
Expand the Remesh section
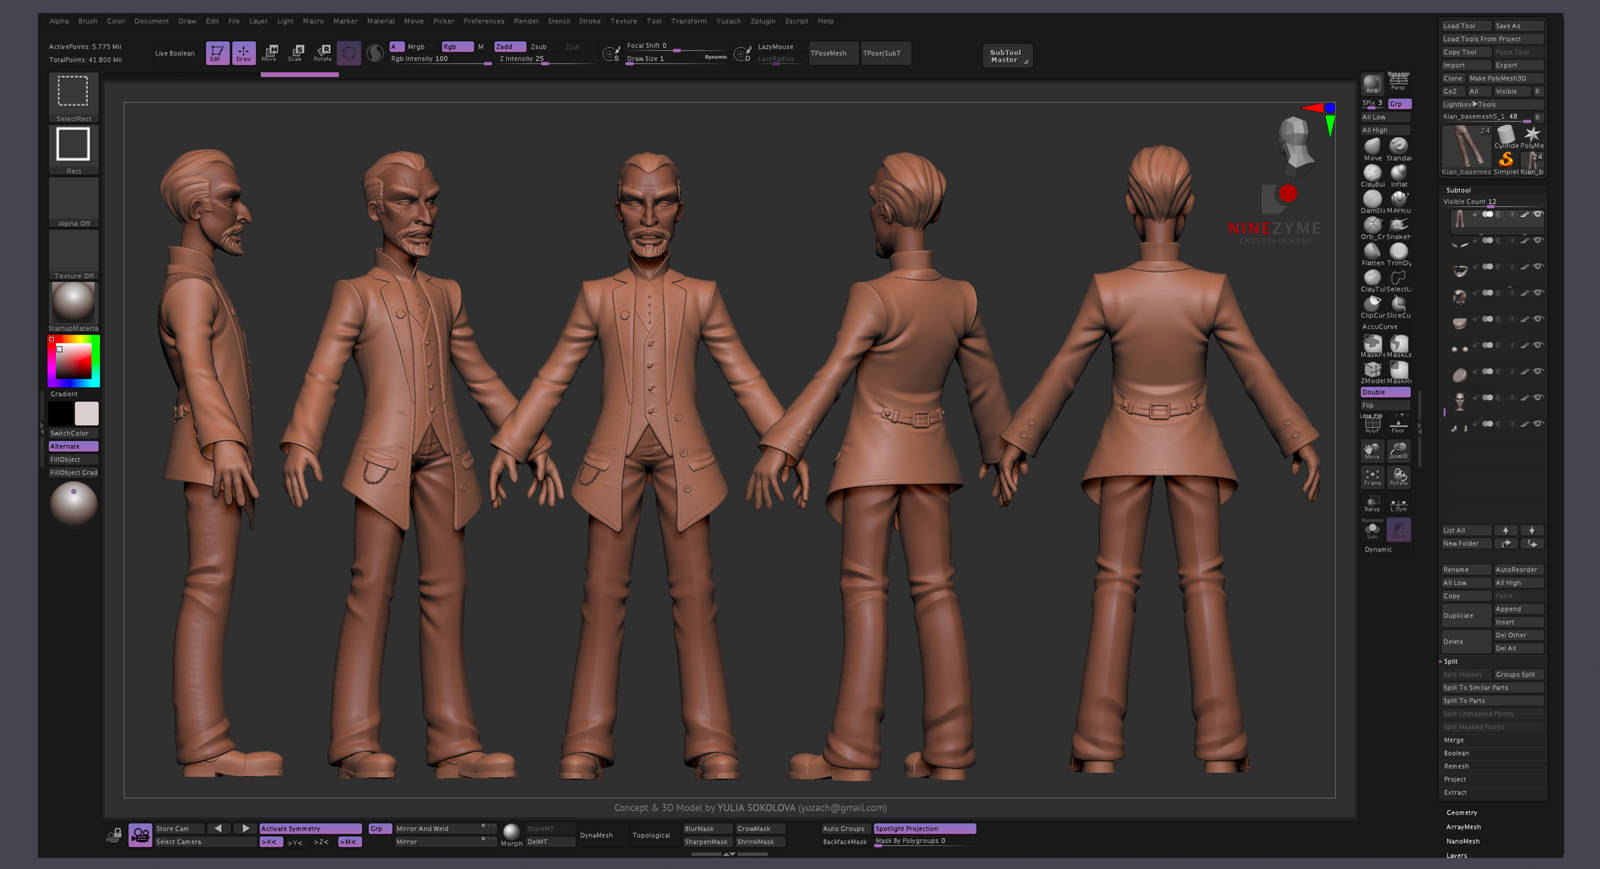pos(1456,766)
